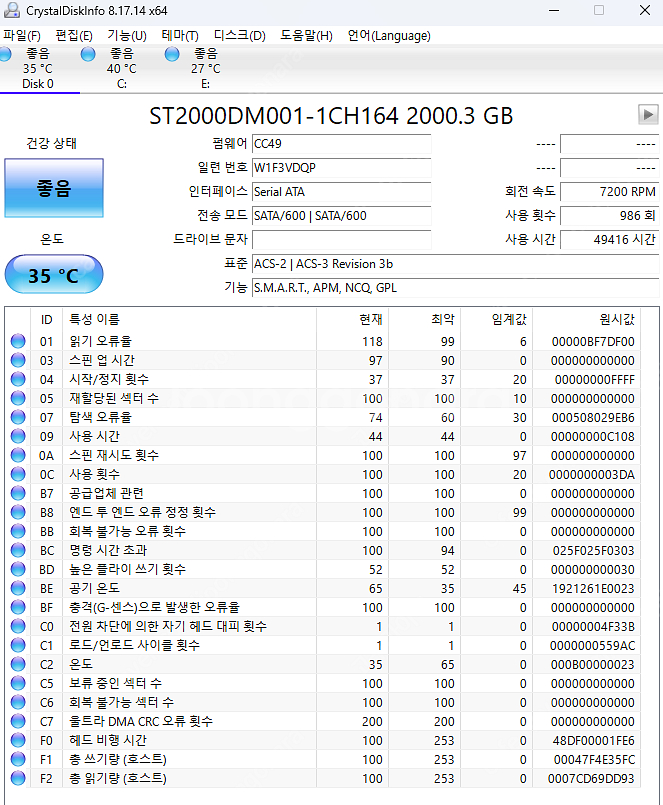Click the 35 °C temperature button

coord(54,275)
